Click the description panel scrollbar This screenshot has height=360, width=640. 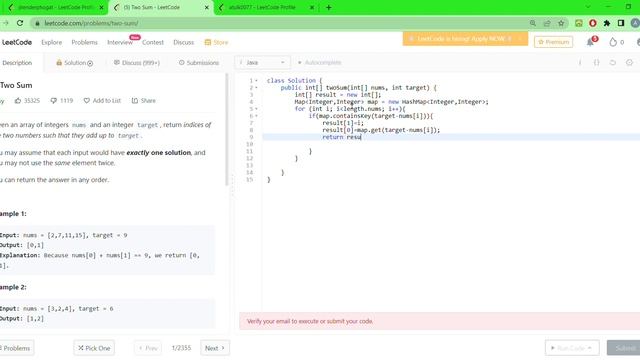pos(227,130)
